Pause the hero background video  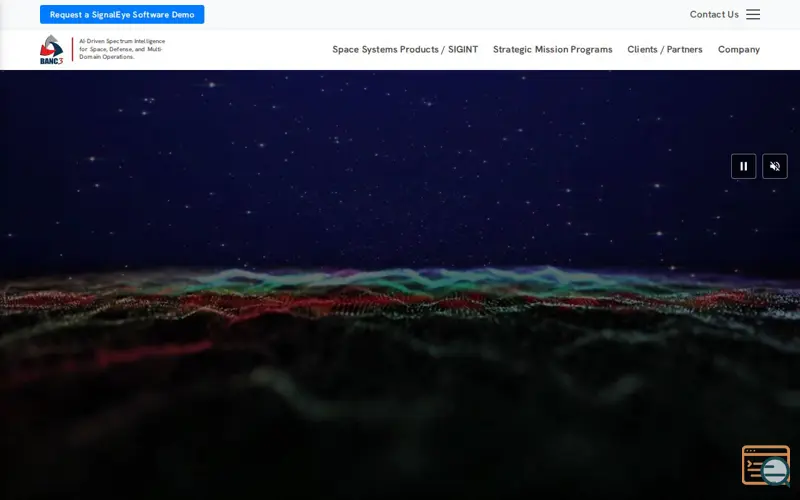[x=743, y=166]
